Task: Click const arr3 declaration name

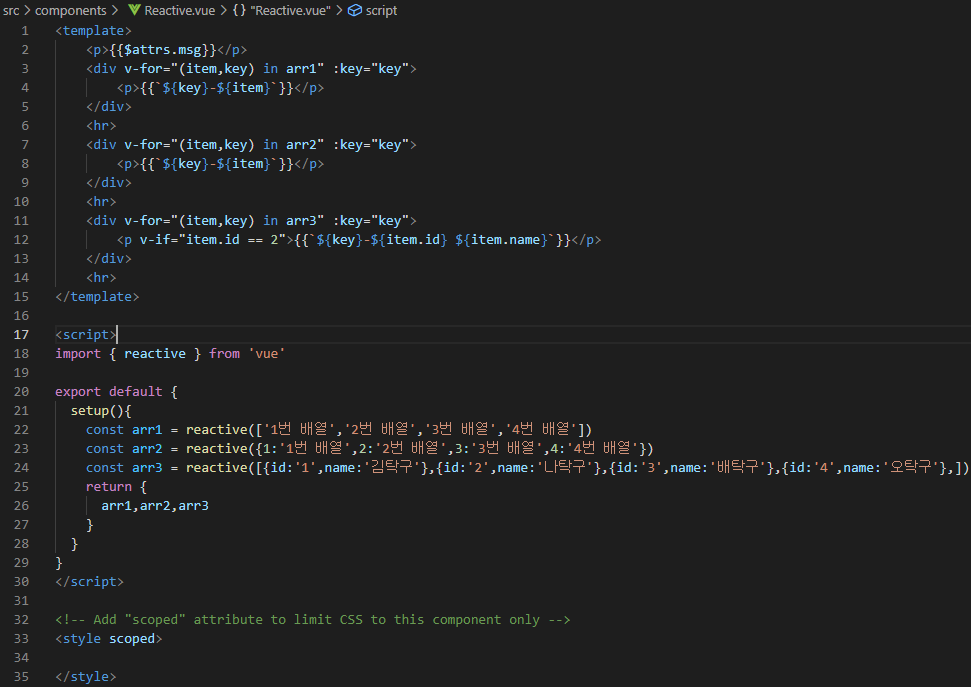Action: click(x=147, y=468)
